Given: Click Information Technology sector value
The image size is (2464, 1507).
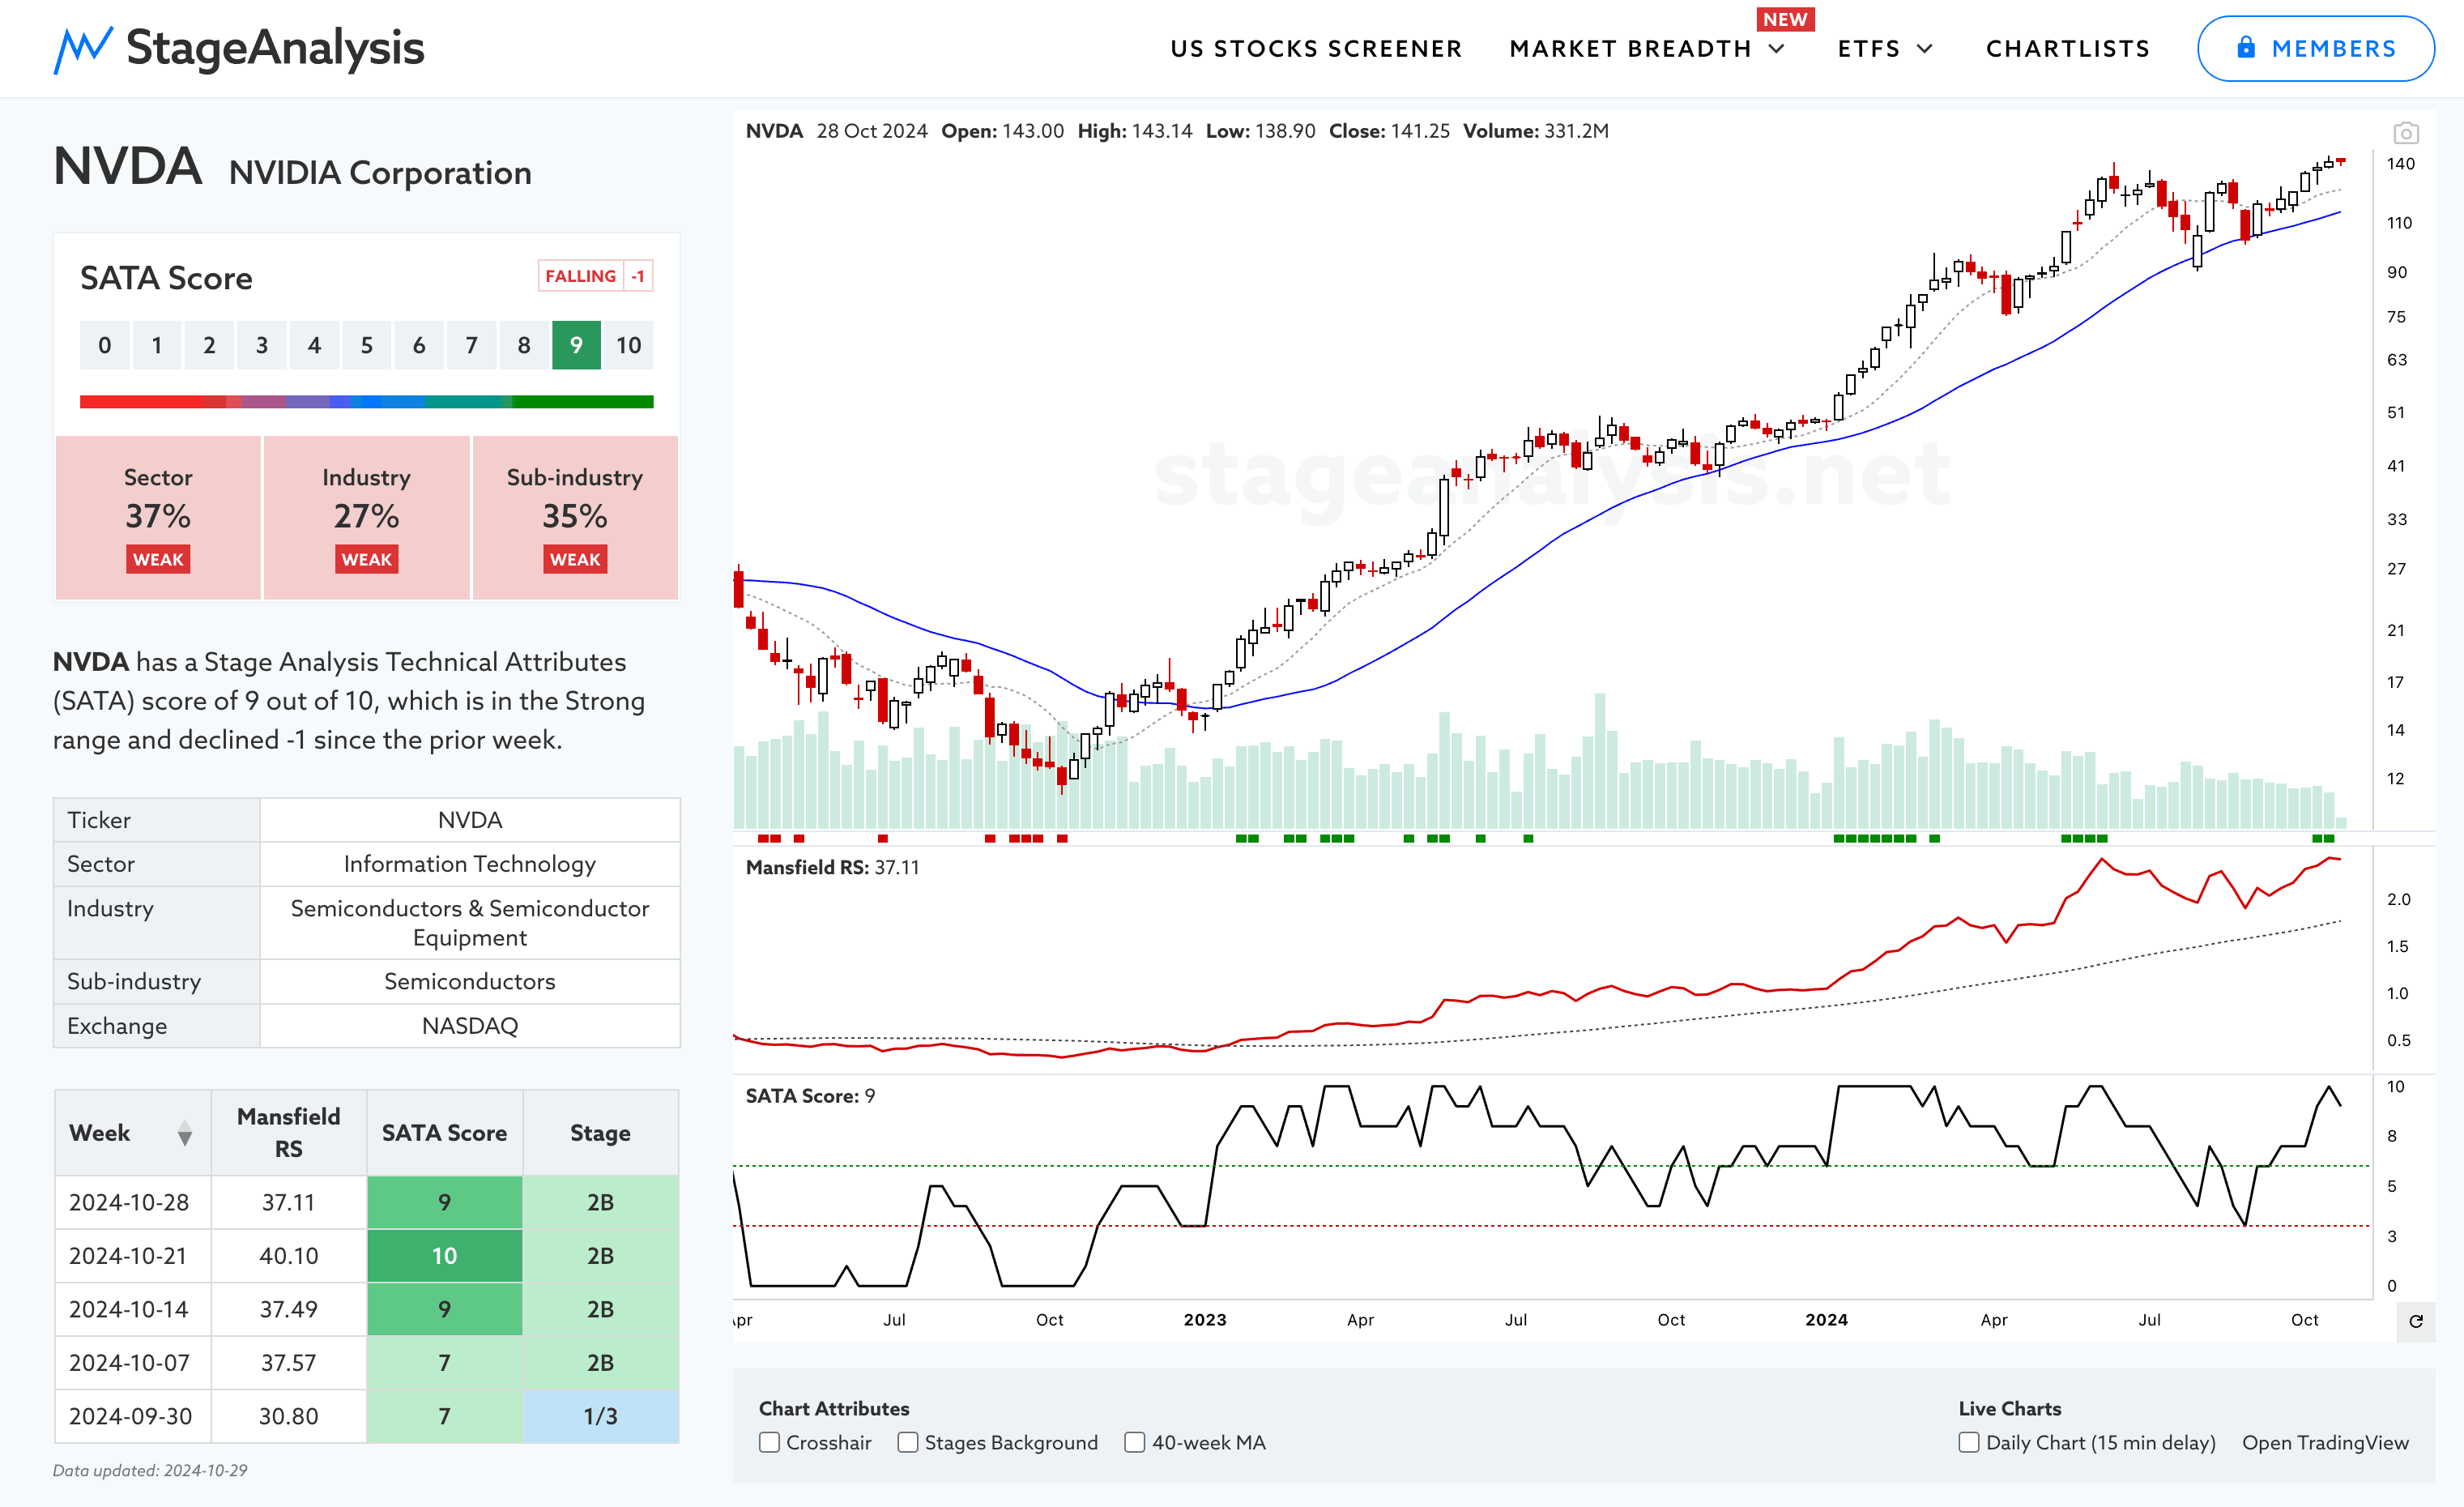Looking at the screenshot, I should [470, 864].
